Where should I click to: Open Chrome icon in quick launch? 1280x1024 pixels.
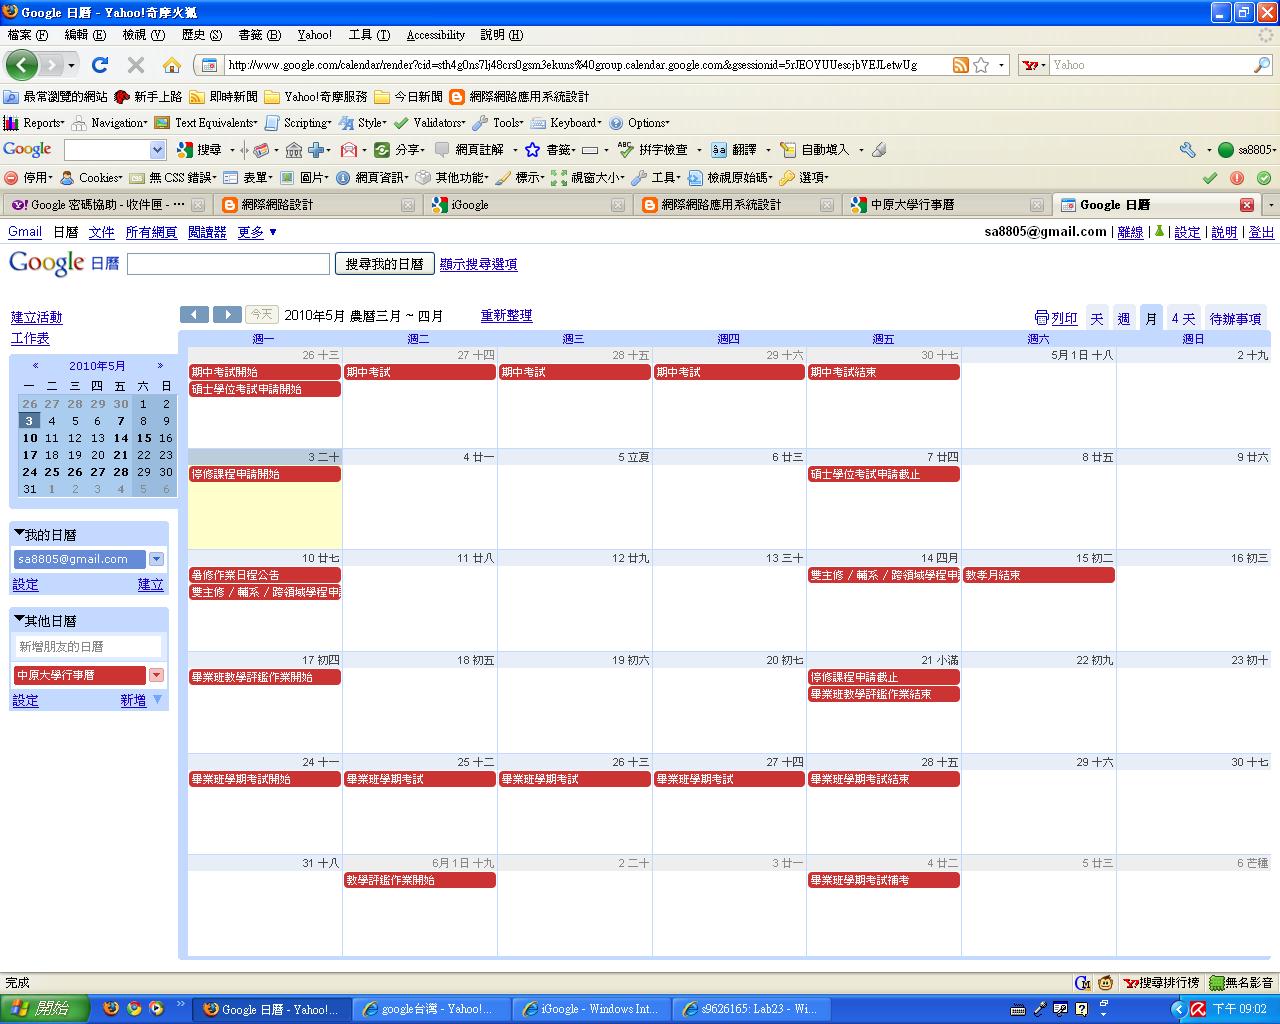pyautogui.click(x=134, y=1008)
